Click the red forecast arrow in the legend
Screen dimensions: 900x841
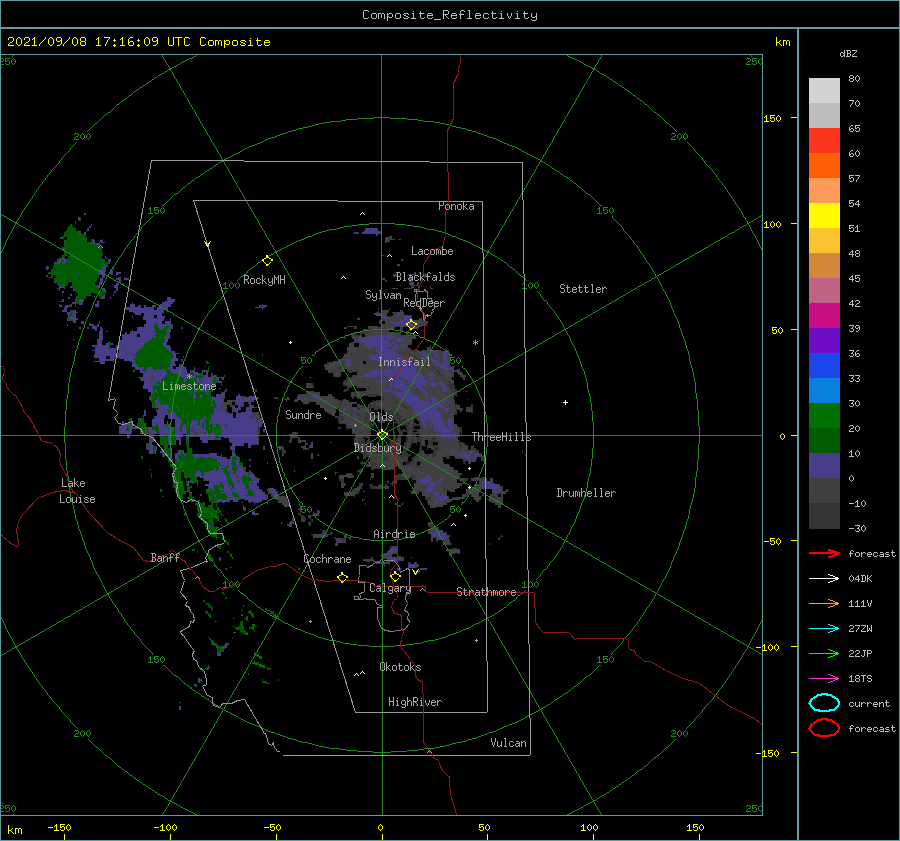(824, 553)
